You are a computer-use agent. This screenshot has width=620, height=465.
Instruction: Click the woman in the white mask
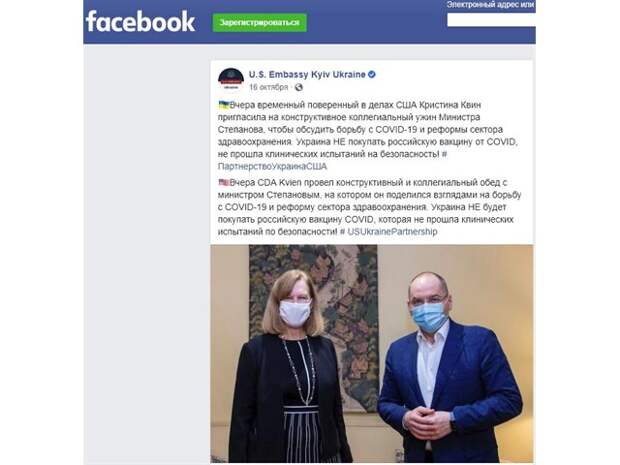(x=291, y=366)
